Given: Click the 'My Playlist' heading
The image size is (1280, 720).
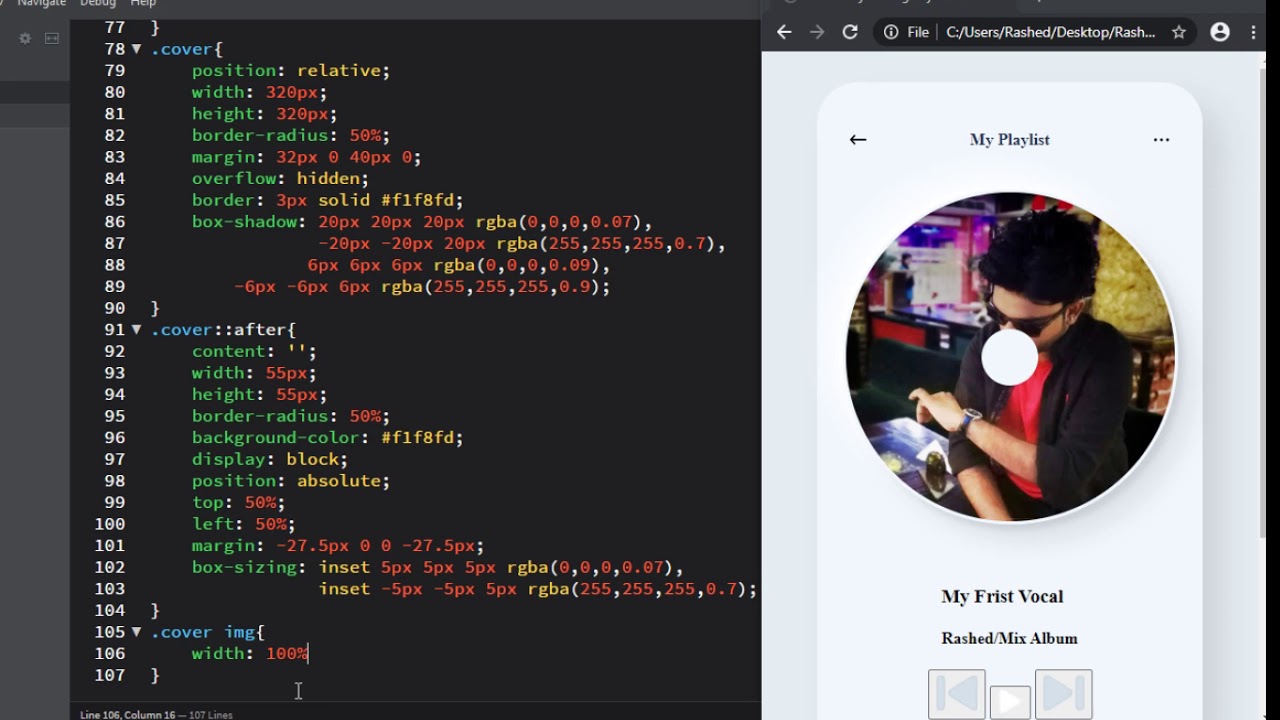Looking at the screenshot, I should pos(1009,140).
